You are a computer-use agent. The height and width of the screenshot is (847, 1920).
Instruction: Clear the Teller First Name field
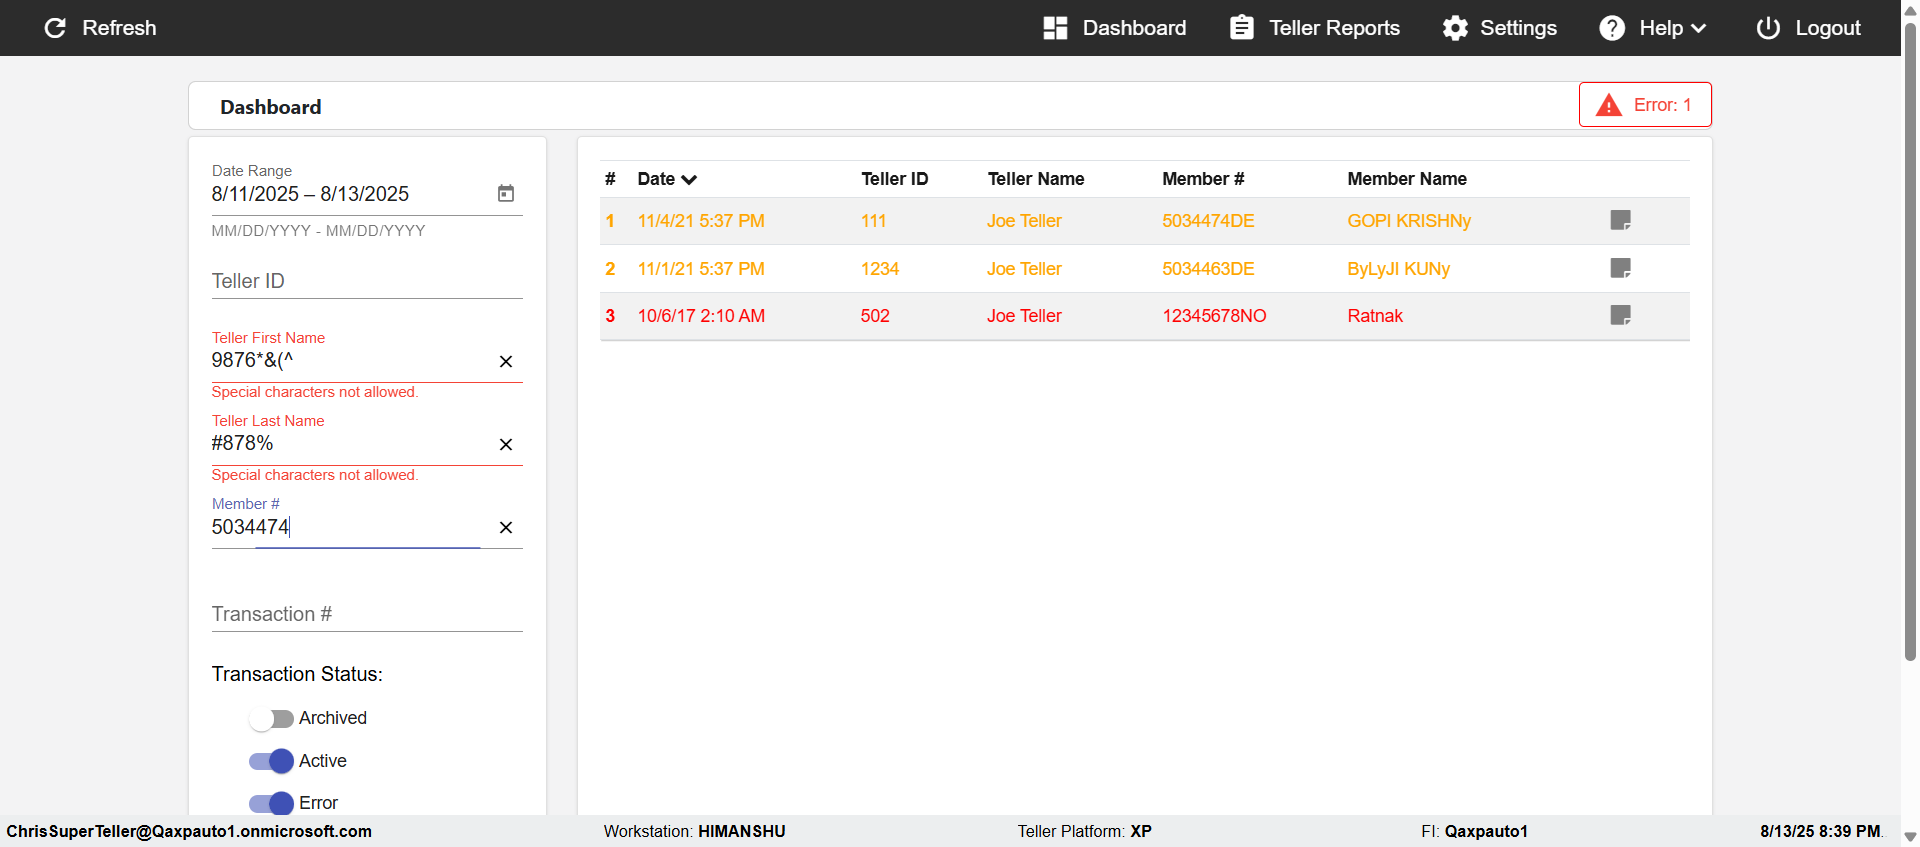pyautogui.click(x=506, y=361)
